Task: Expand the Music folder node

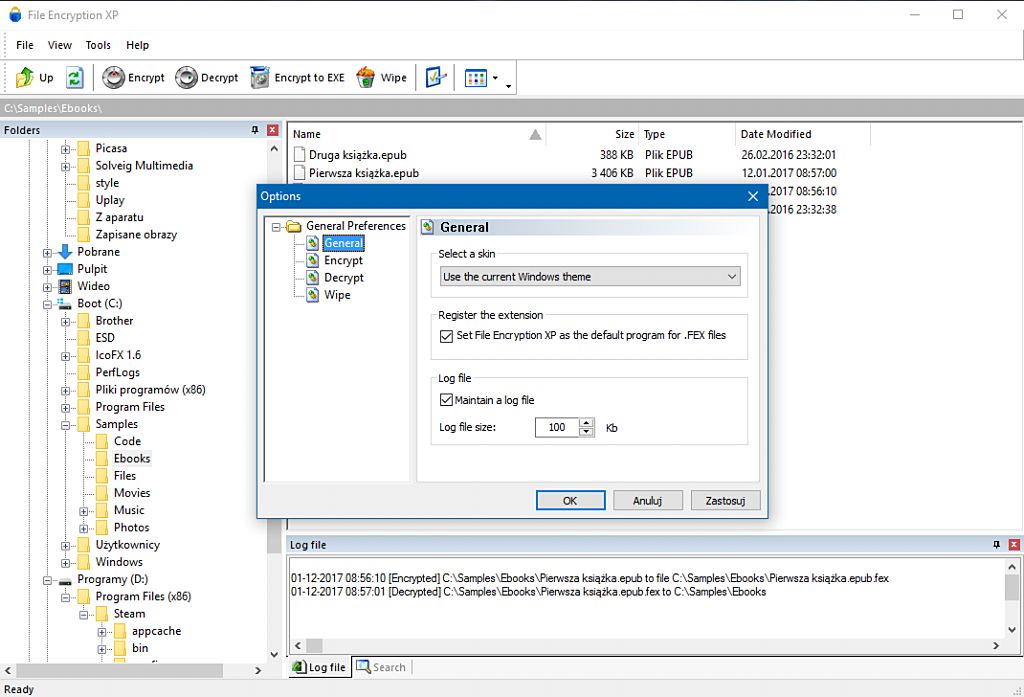Action: pos(84,511)
